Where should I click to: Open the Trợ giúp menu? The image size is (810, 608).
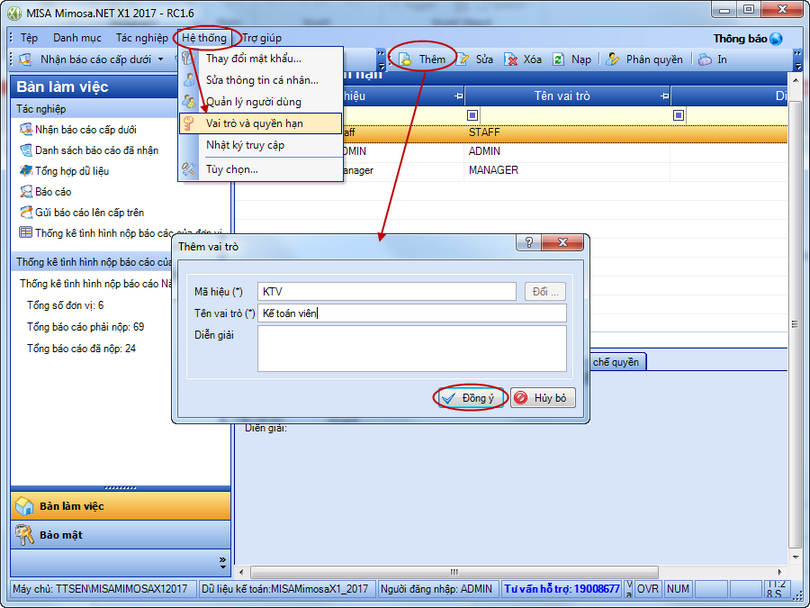pos(262,38)
